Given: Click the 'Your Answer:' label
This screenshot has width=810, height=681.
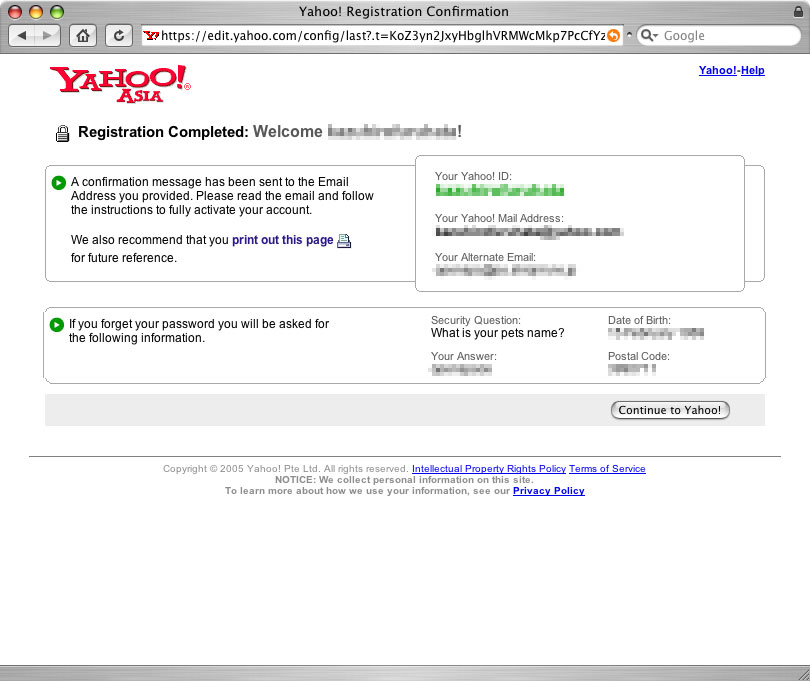Looking at the screenshot, I should (463, 357).
